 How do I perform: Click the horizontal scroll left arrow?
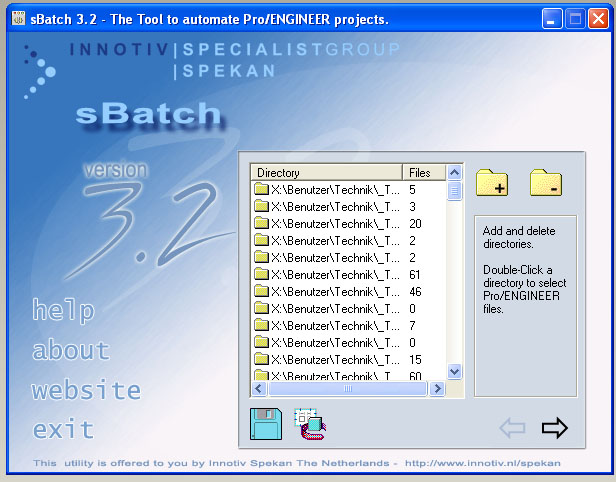tap(258, 389)
